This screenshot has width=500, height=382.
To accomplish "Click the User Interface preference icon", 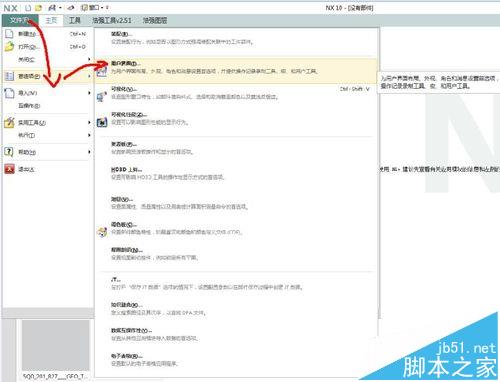I will [x=102, y=71].
